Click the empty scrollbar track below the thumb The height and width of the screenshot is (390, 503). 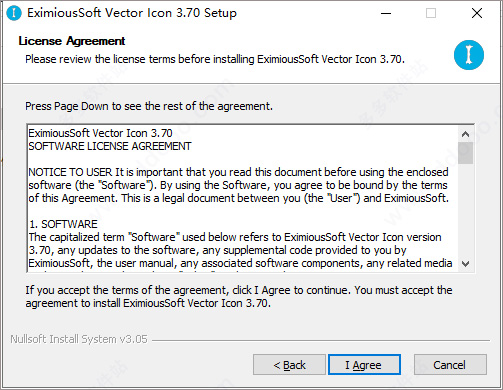[466, 210]
